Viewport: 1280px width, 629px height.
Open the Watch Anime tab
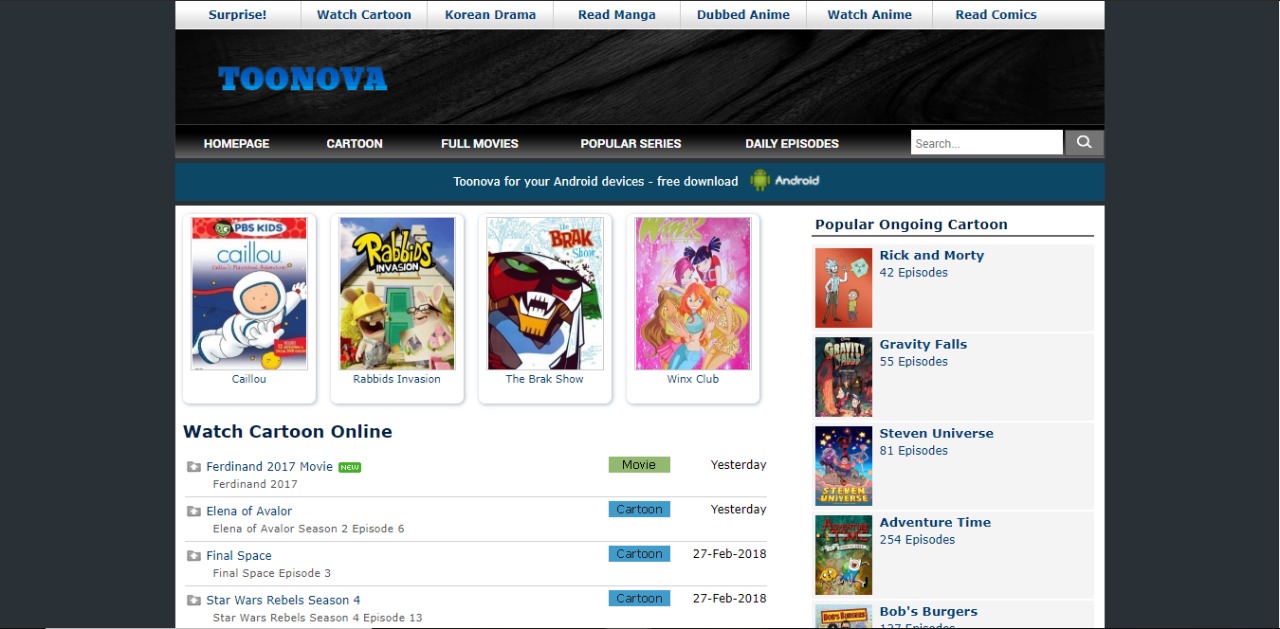[869, 15]
